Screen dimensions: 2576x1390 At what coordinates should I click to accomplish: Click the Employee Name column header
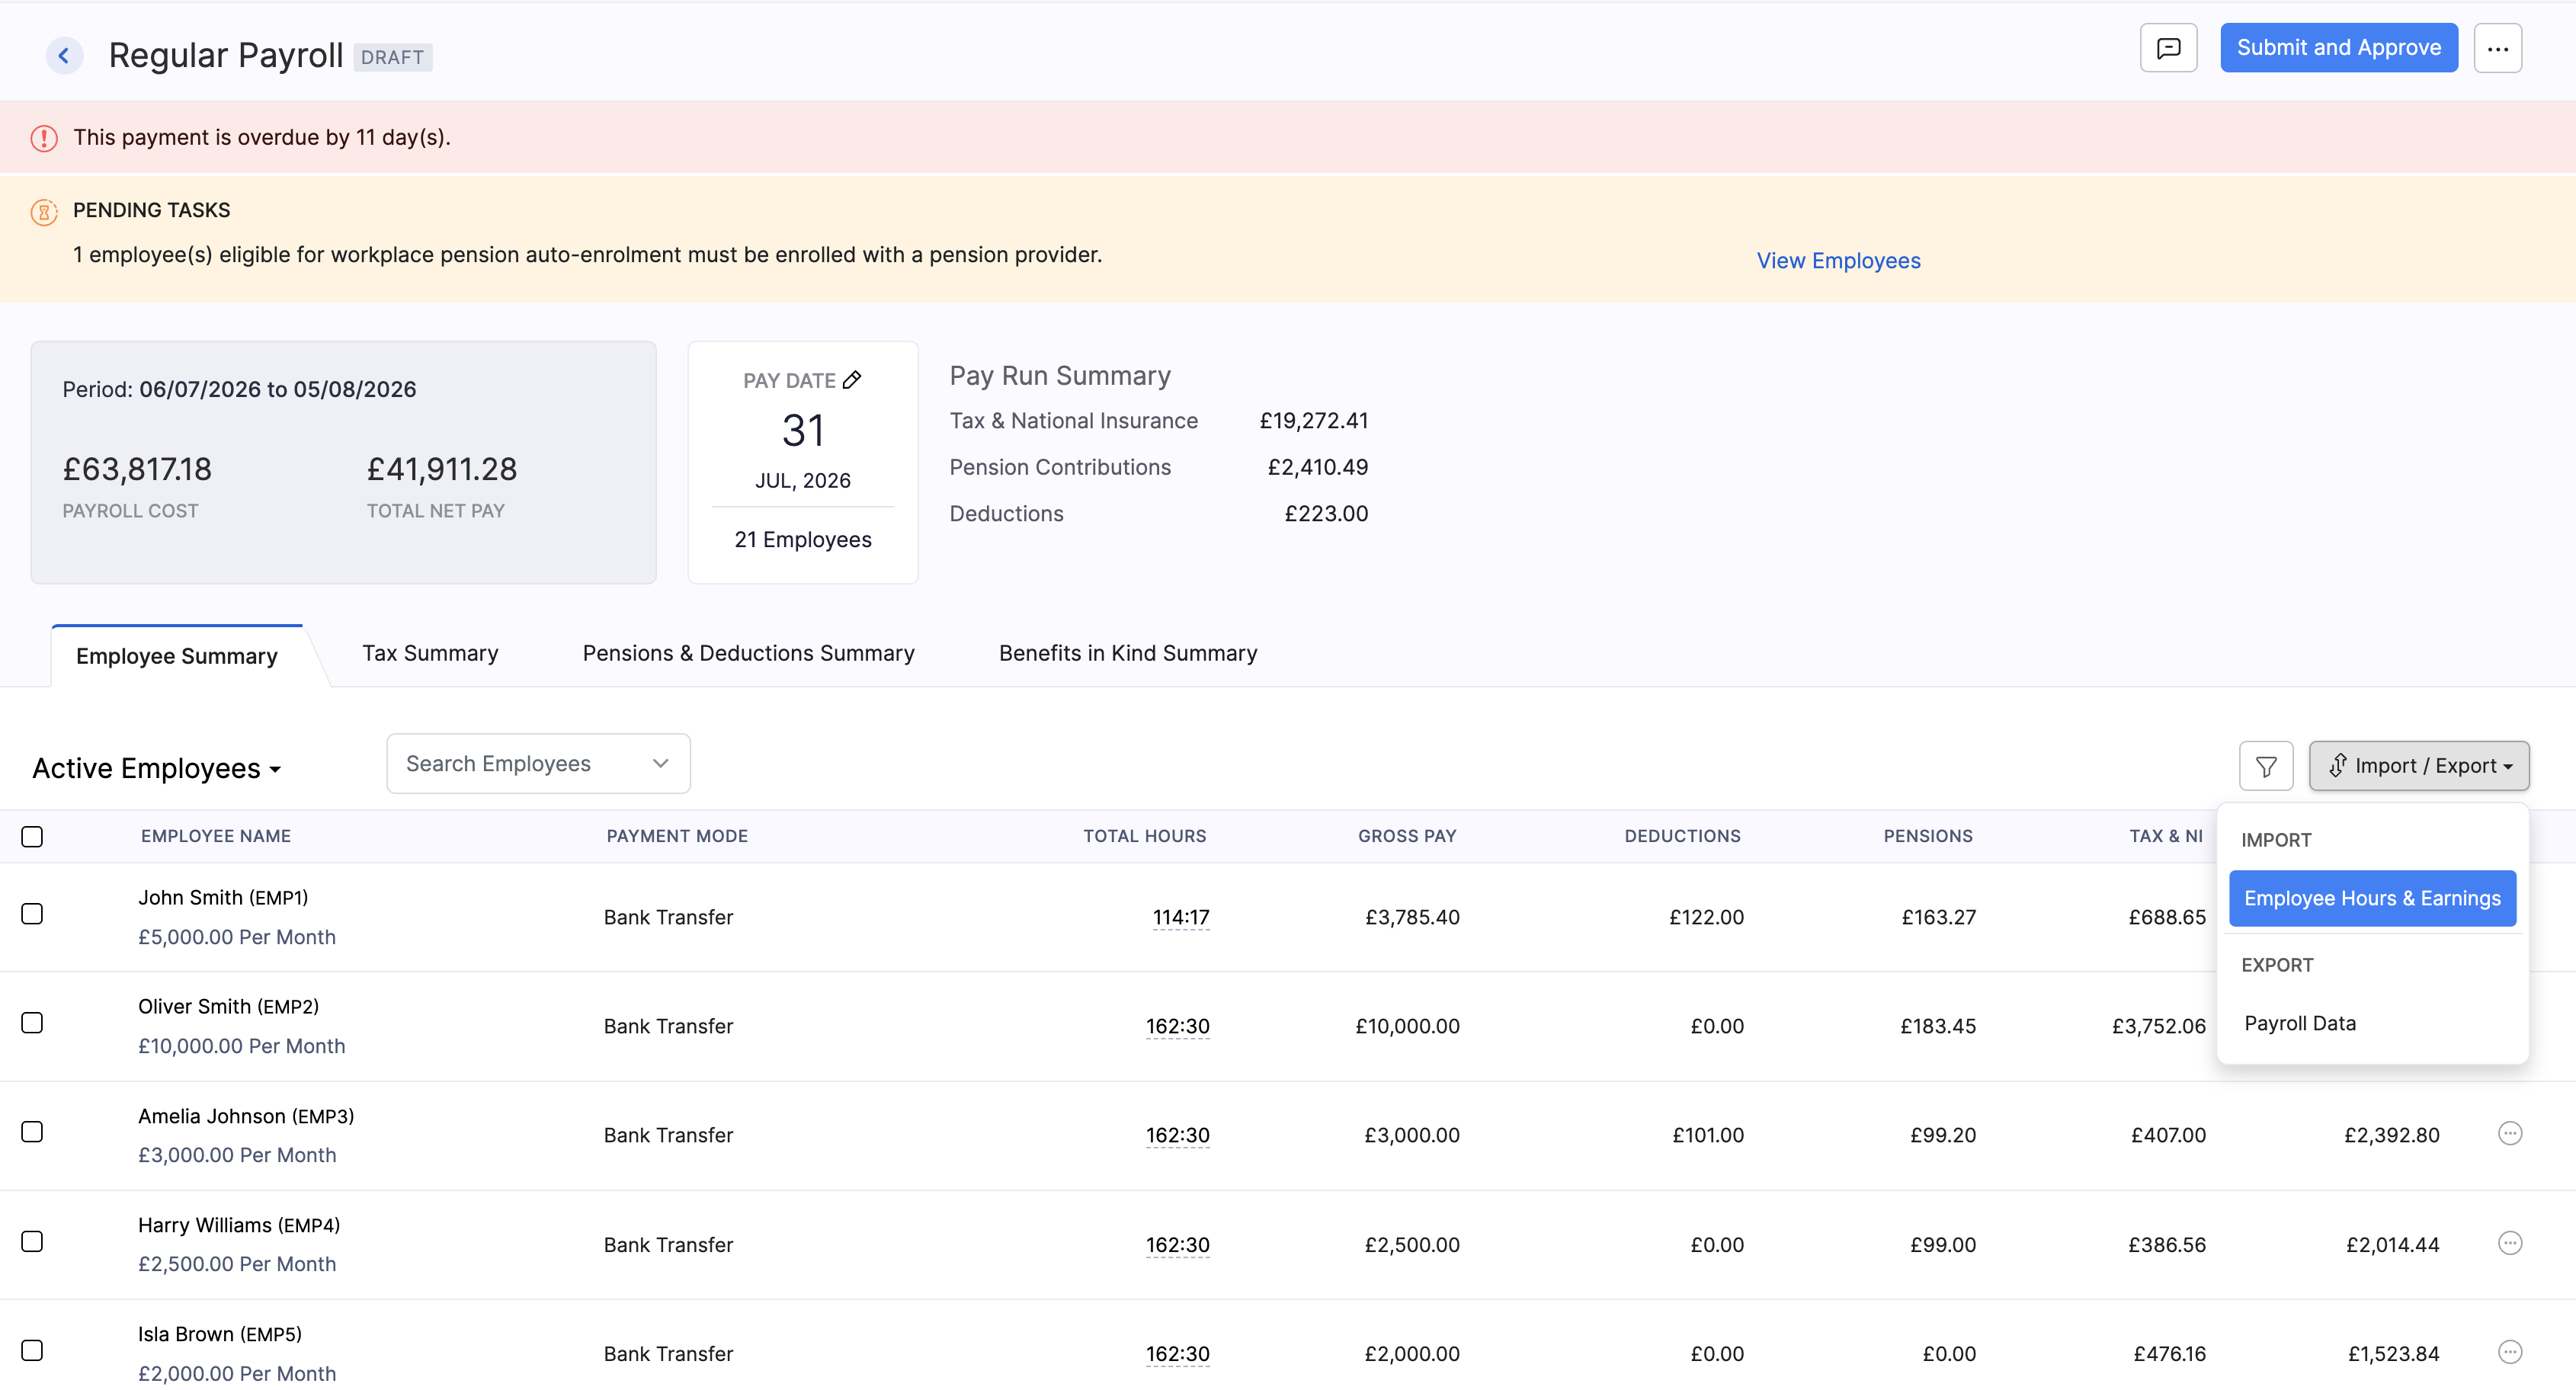coord(216,836)
